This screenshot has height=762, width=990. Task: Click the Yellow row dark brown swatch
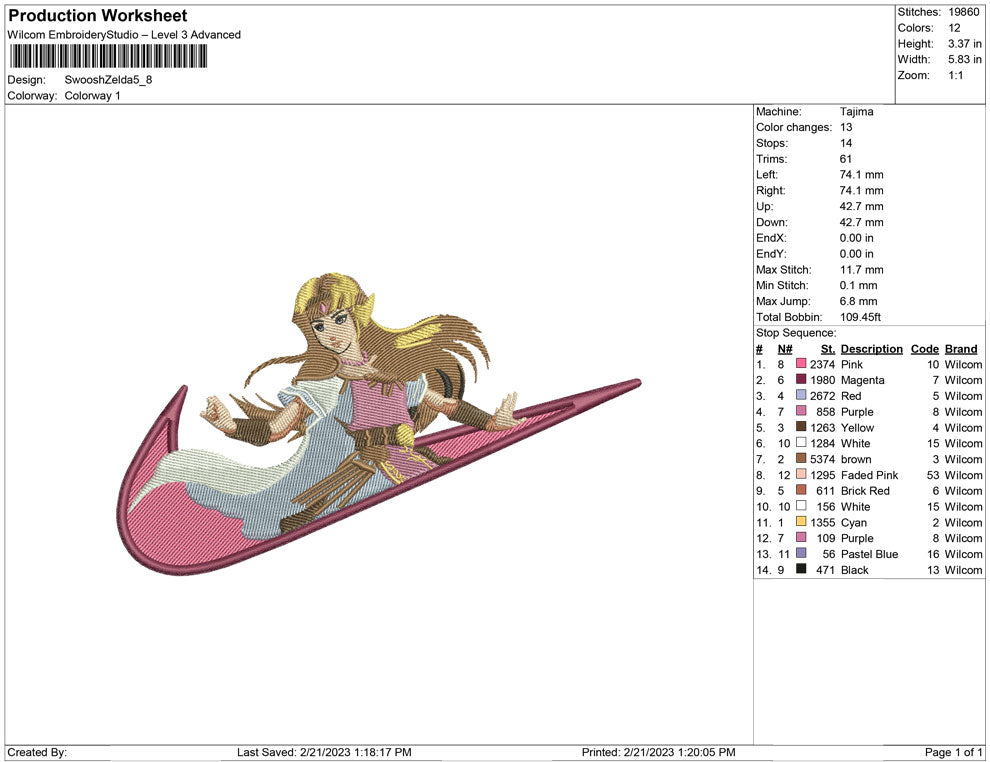click(x=801, y=427)
